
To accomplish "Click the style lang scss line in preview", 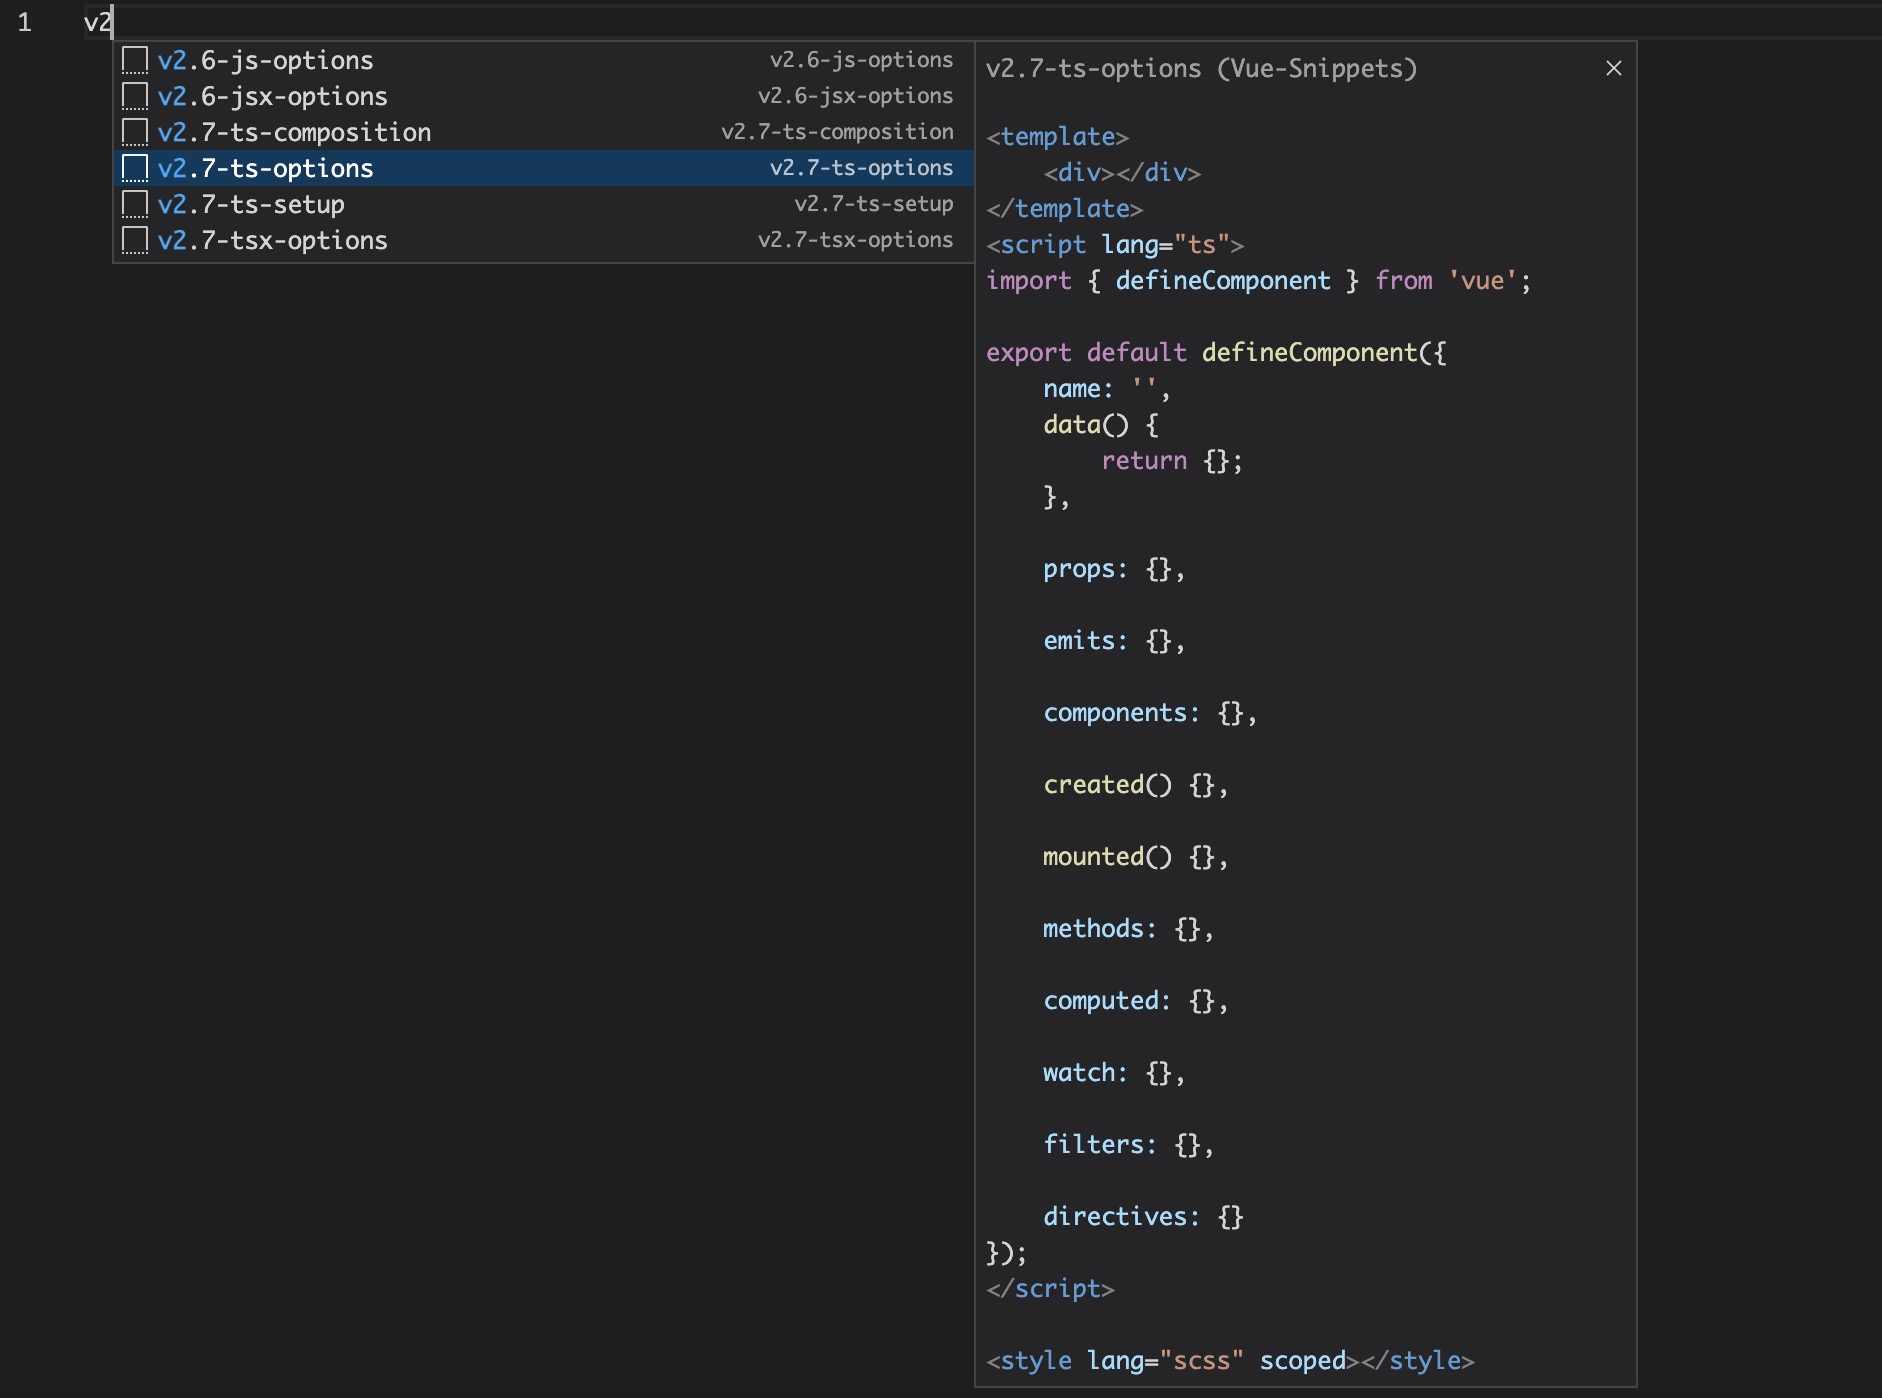I will tap(1229, 1361).
